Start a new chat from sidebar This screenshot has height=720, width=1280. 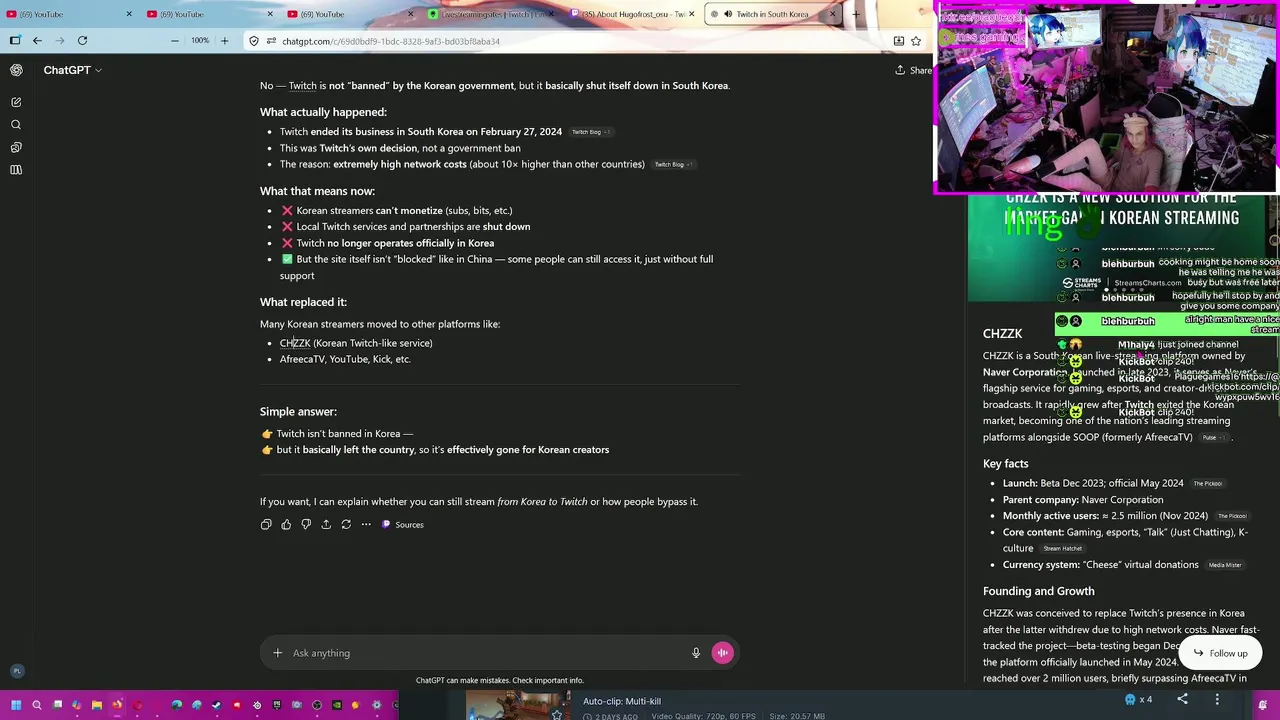coord(16,102)
